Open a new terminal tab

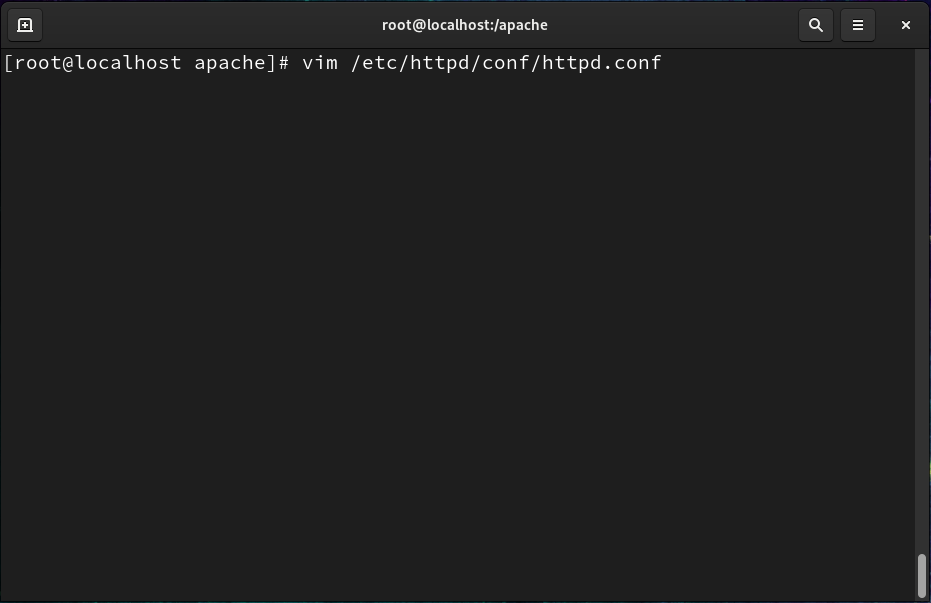(25, 25)
